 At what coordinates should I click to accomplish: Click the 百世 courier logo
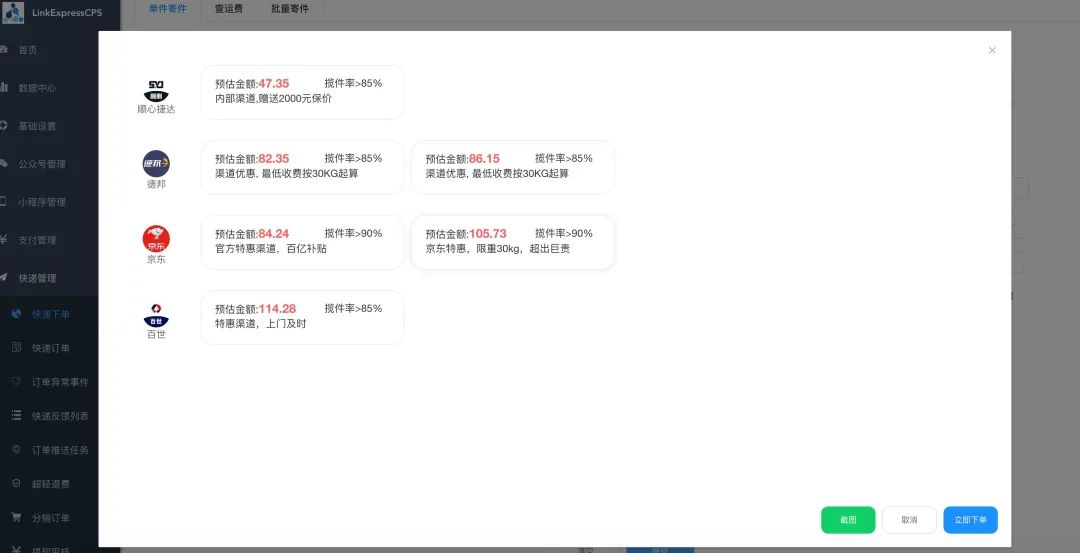pyautogui.click(x=156, y=315)
